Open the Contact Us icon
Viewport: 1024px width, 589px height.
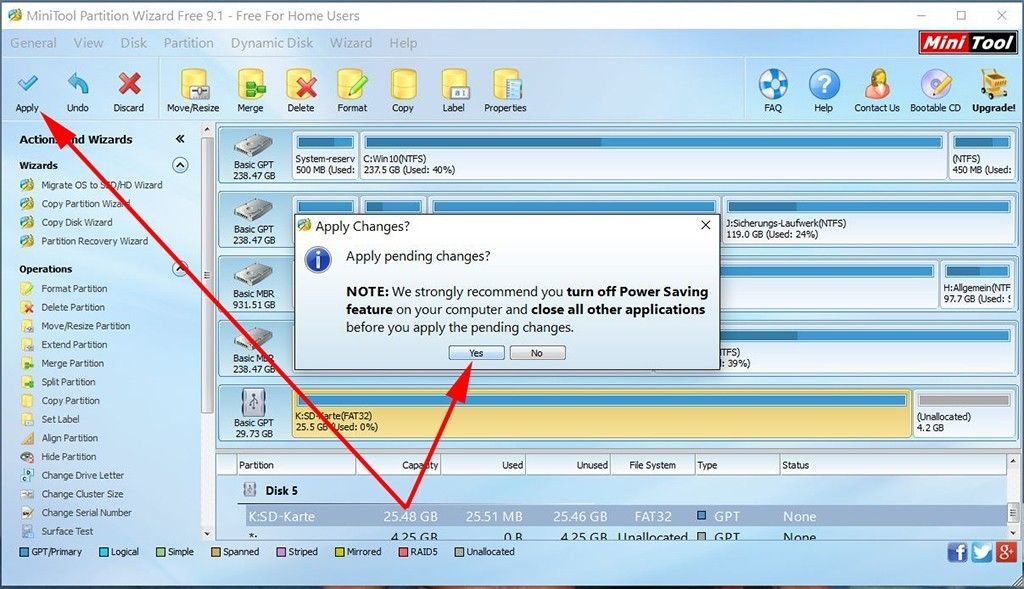coord(877,84)
